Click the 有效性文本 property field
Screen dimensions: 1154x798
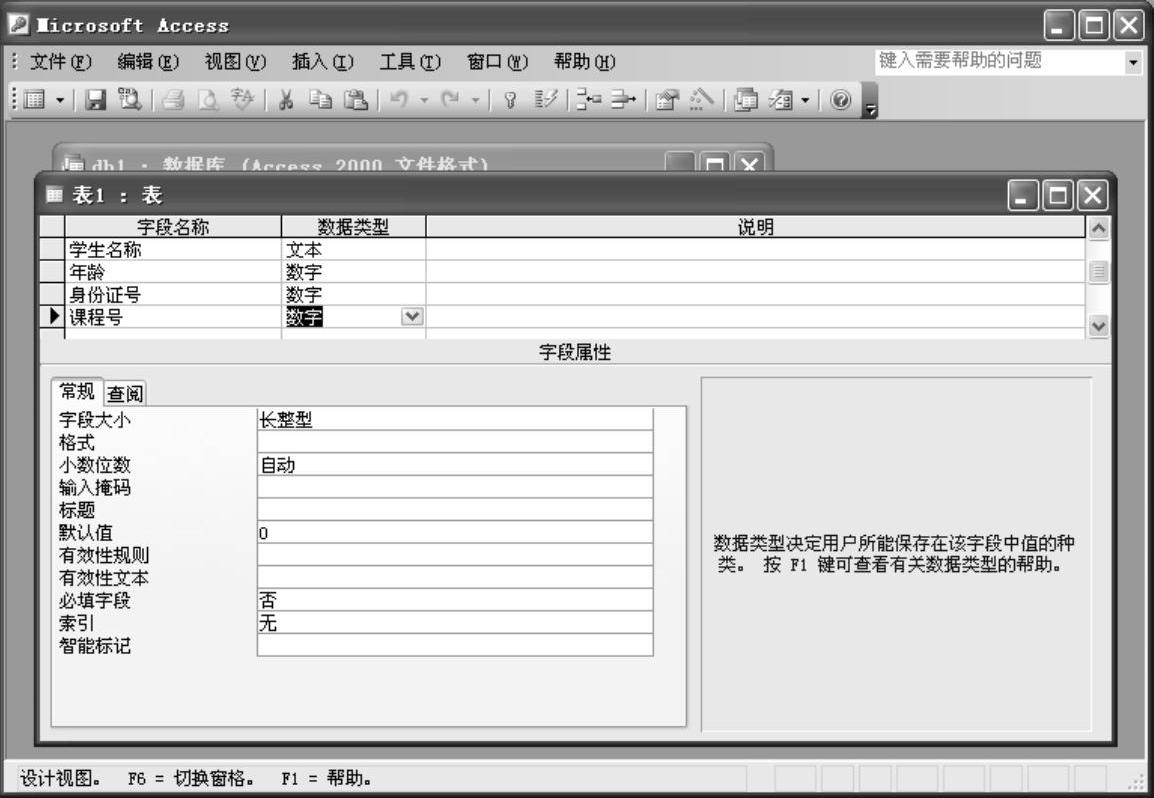[455, 578]
